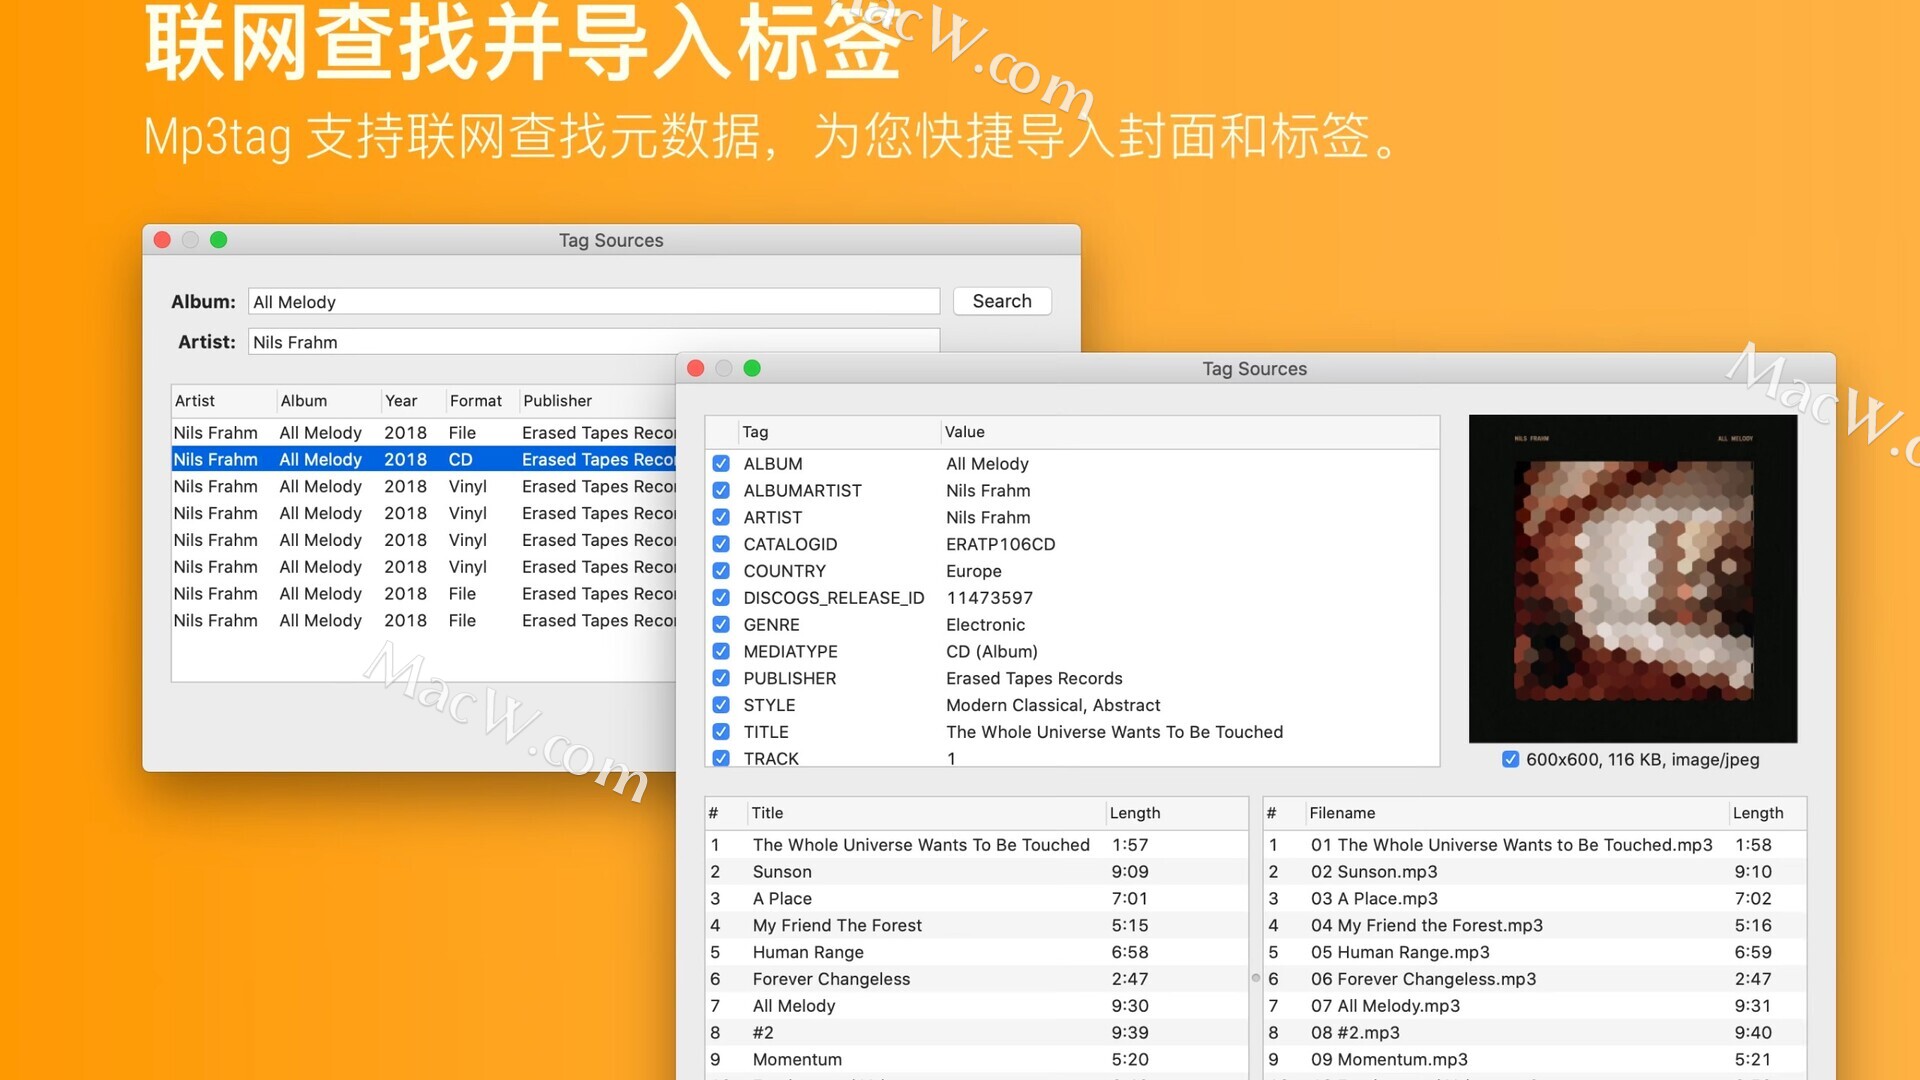Viewport: 1920px width, 1080px height.
Task: Select track 'Forever Changeless' in title list
Action: click(977, 979)
